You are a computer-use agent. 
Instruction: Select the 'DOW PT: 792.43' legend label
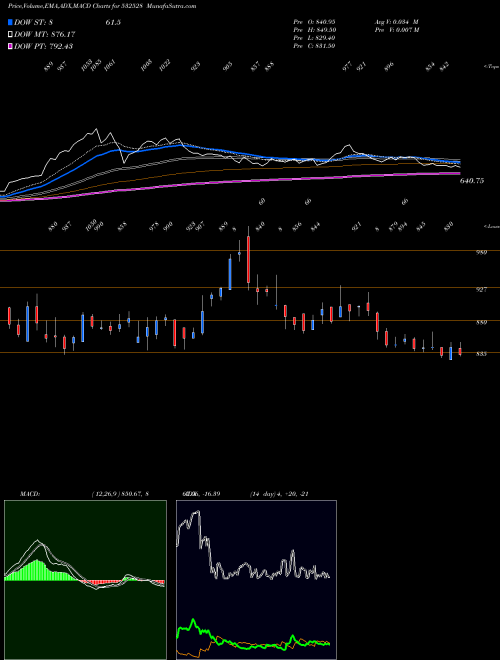coord(43,46)
